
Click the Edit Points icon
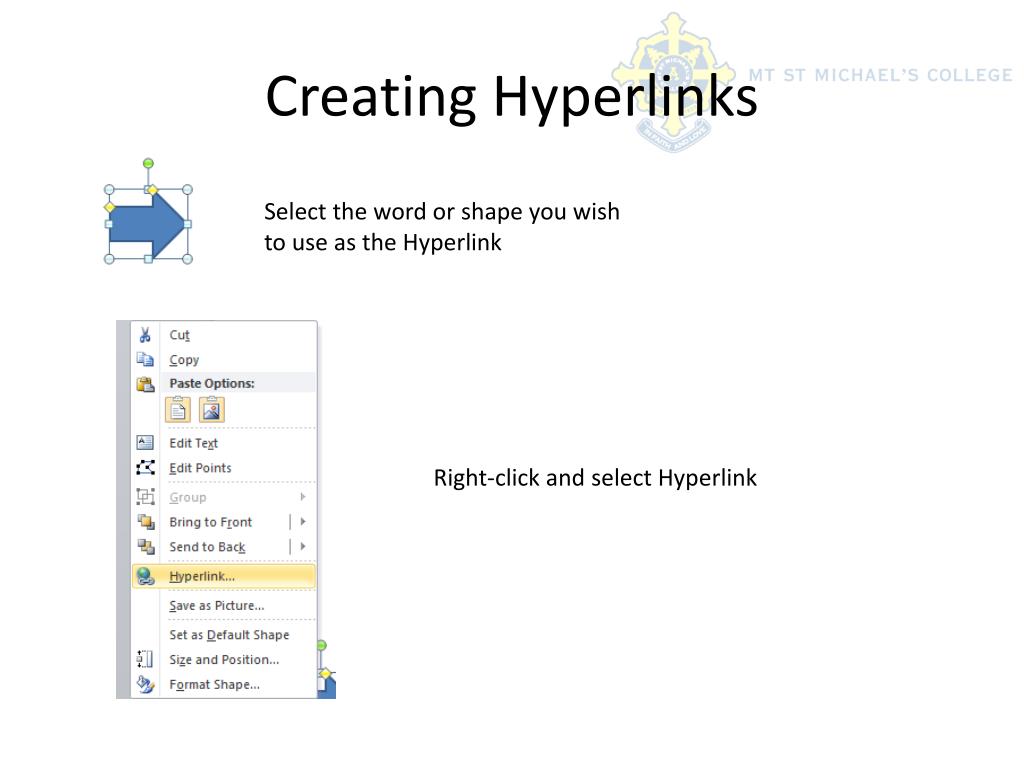click(145, 468)
